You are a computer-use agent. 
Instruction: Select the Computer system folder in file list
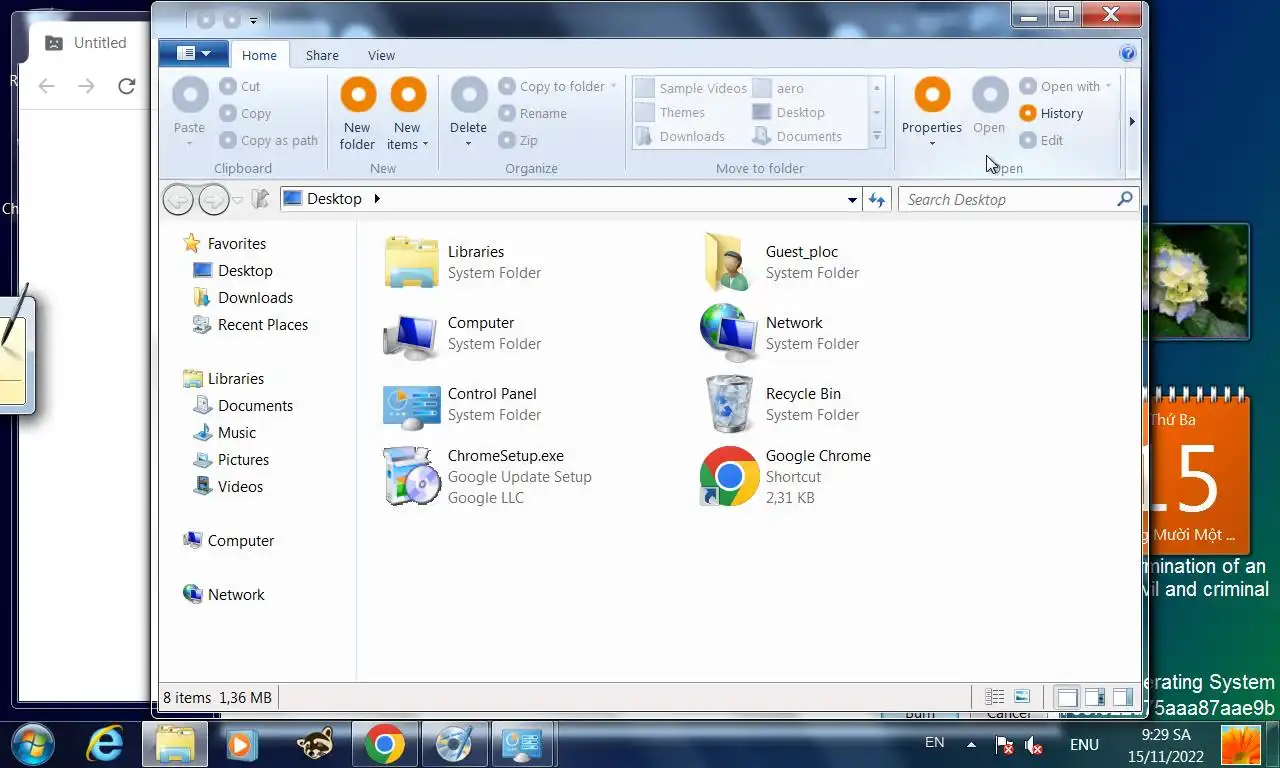(x=462, y=333)
